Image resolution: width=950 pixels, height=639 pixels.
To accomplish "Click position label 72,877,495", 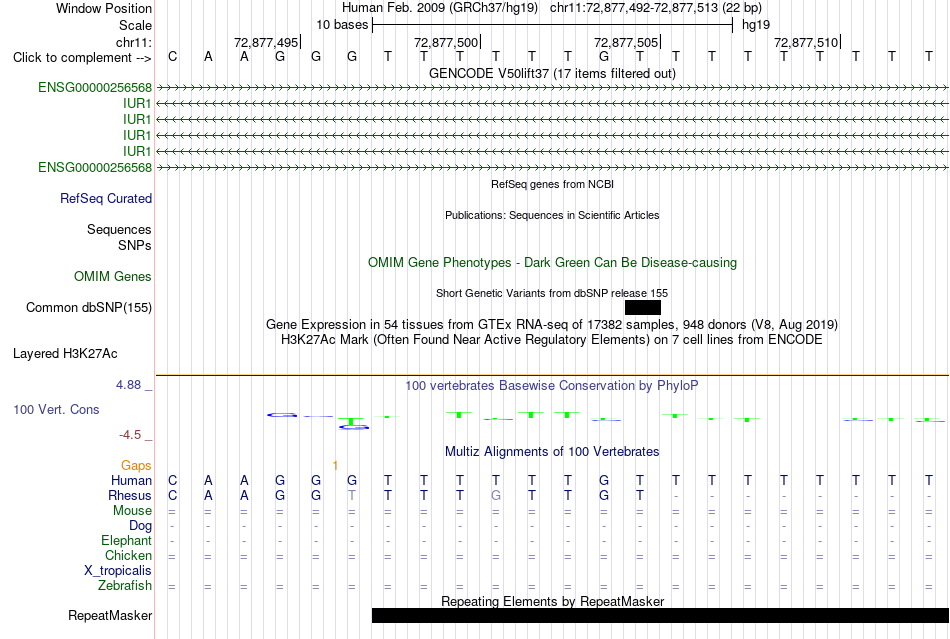I will pyautogui.click(x=266, y=42).
